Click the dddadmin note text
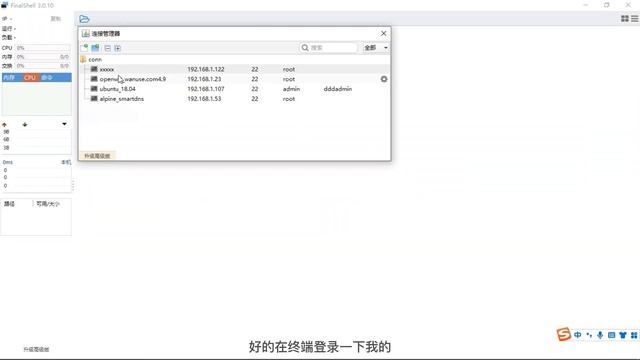This screenshot has height=360, width=640. click(338, 89)
